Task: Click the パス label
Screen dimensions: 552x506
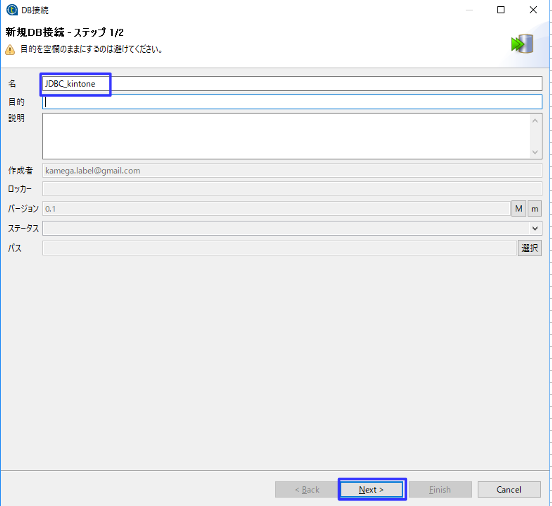Action: coord(15,248)
